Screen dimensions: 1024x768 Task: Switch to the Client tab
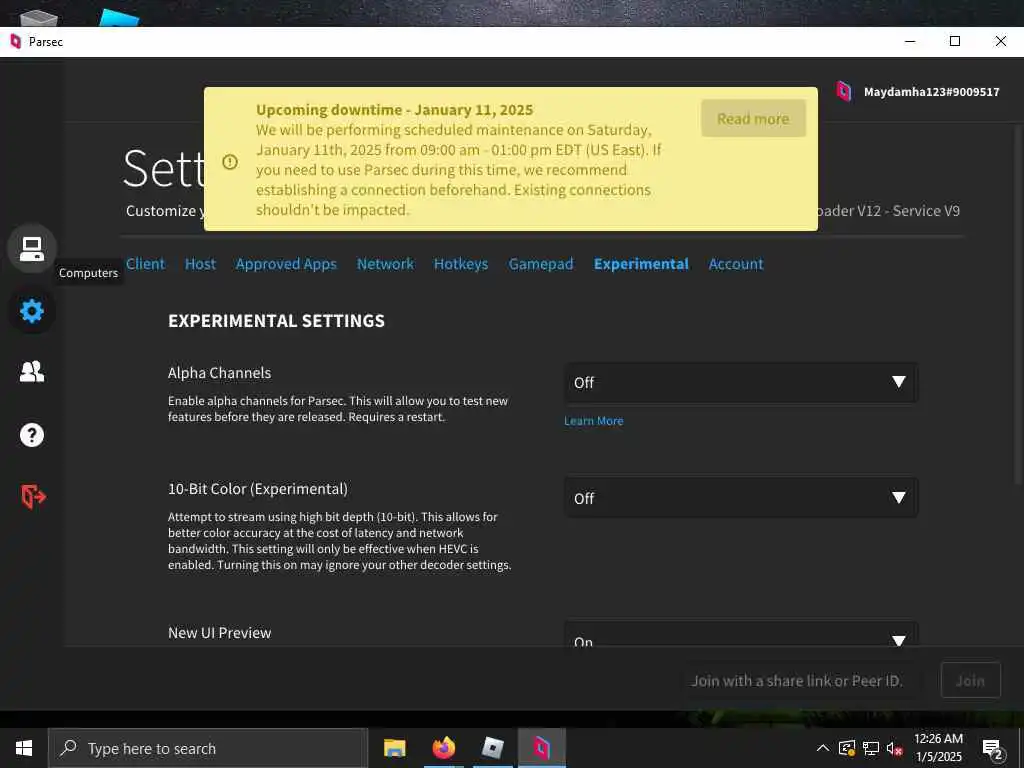tap(145, 264)
